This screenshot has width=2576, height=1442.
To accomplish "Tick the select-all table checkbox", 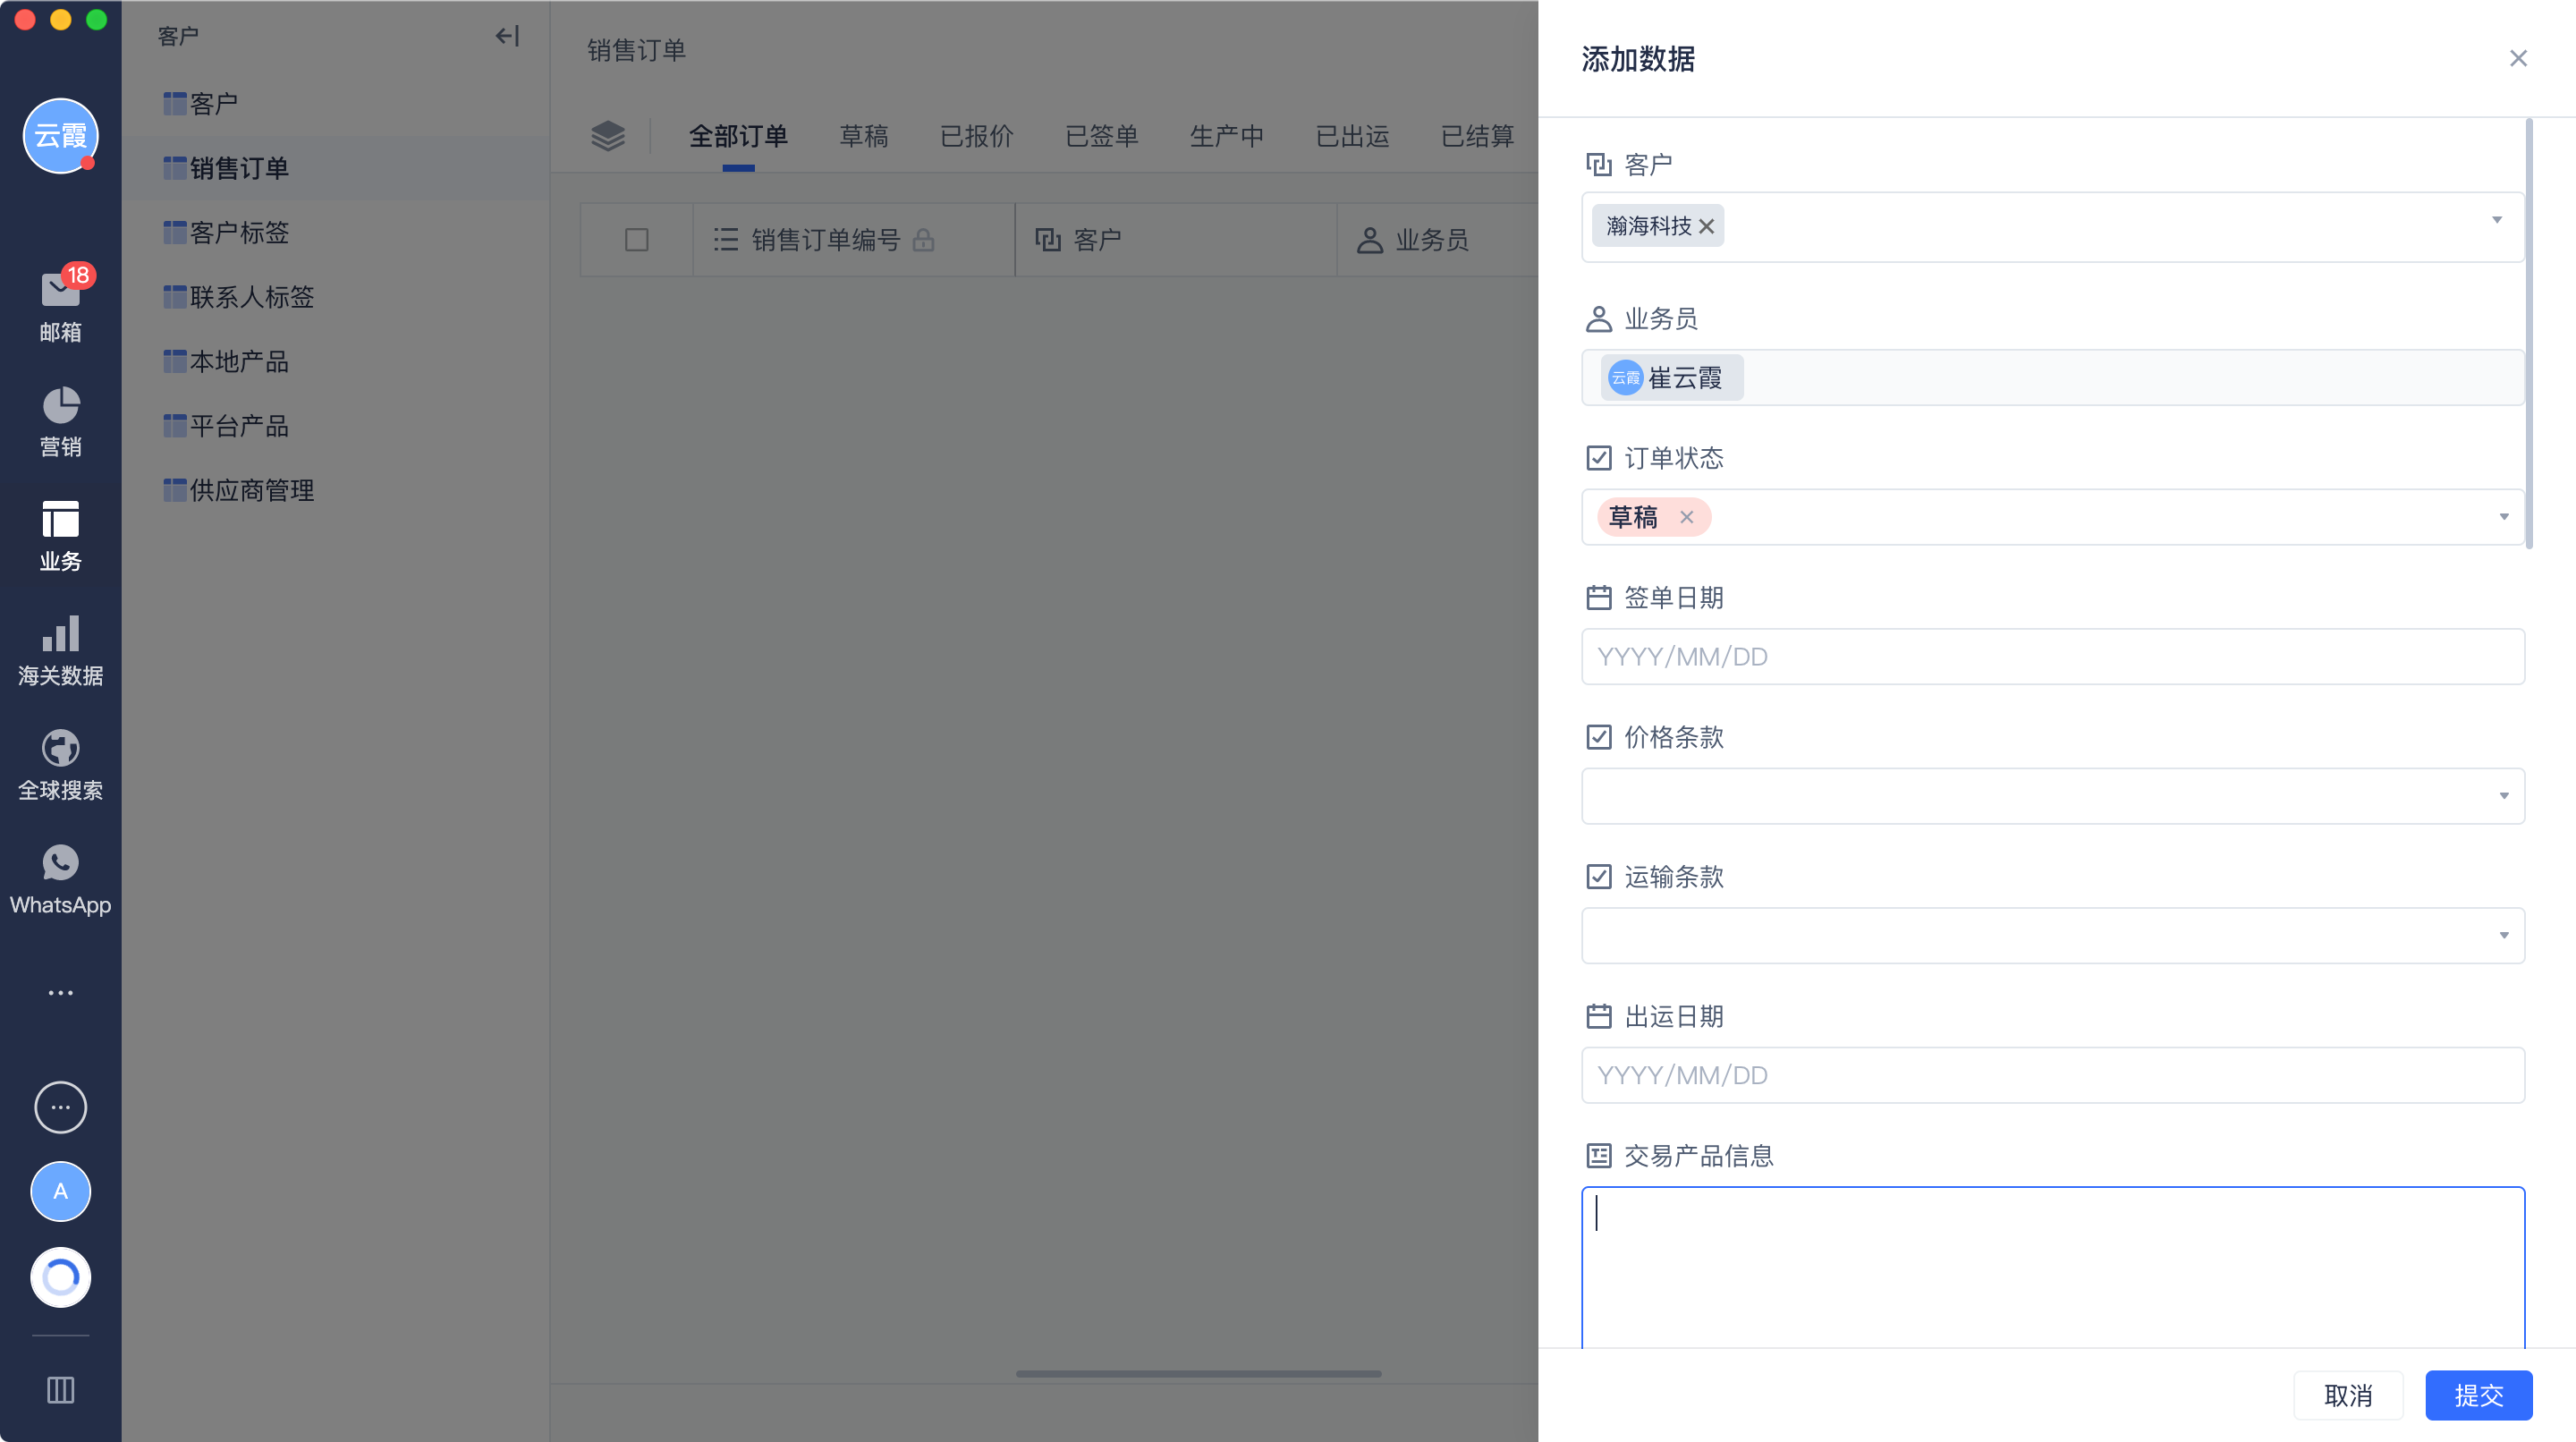I will (x=636, y=240).
